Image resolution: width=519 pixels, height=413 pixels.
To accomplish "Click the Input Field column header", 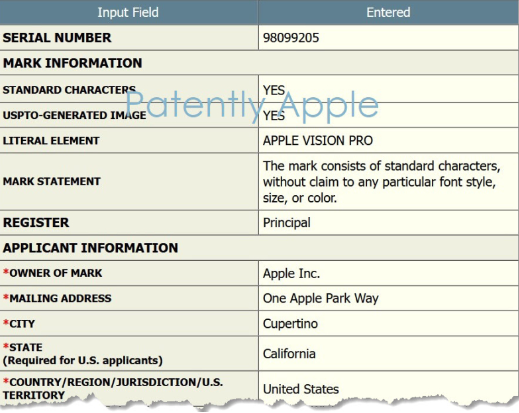I will tap(128, 13).
